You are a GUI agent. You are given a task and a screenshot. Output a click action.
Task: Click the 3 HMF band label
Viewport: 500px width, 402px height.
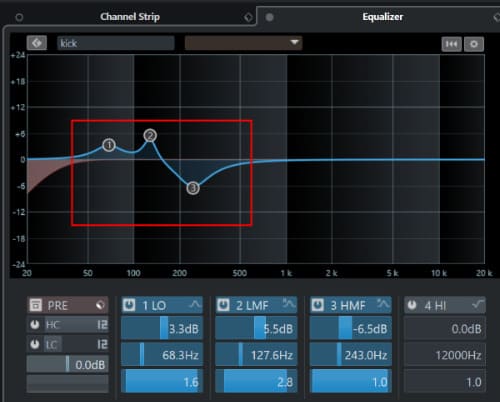pyautogui.click(x=348, y=306)
